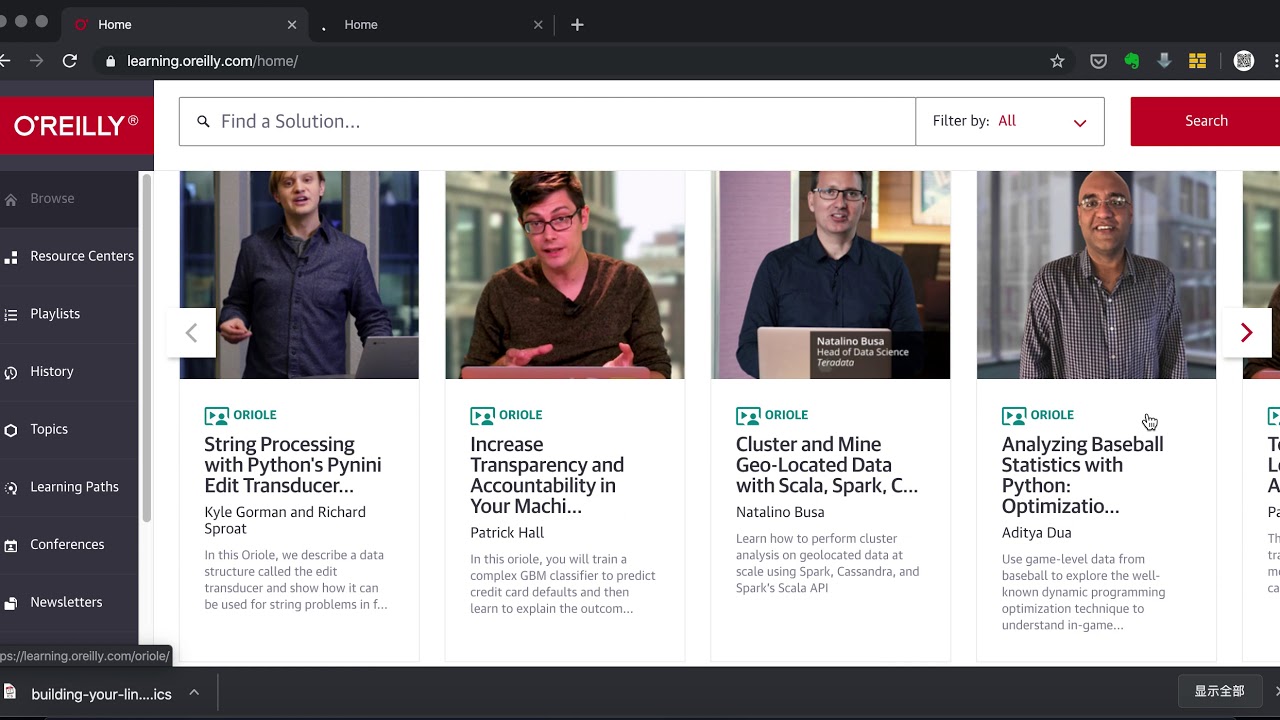1280x720 pixels.
Task: Open the History sidebar icon
Action: [x=11, y=373]
